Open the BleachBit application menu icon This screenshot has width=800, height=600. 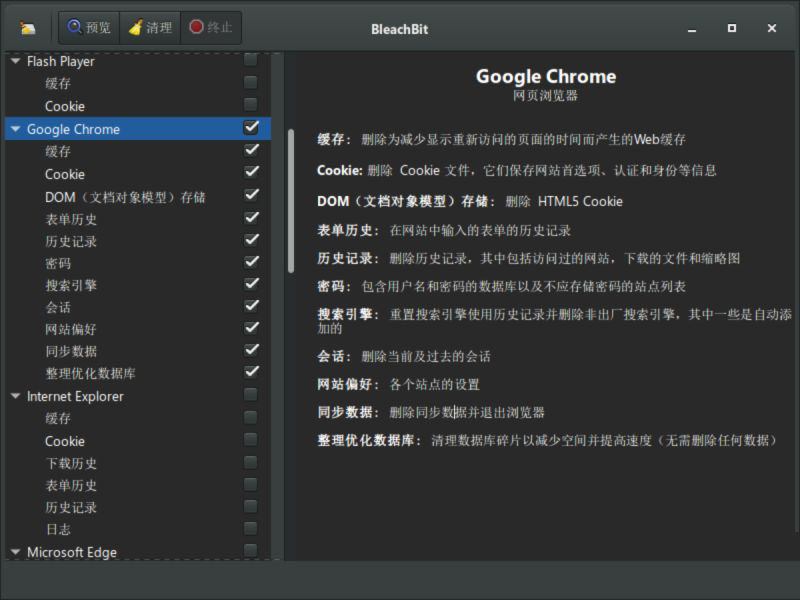[28, 28]
